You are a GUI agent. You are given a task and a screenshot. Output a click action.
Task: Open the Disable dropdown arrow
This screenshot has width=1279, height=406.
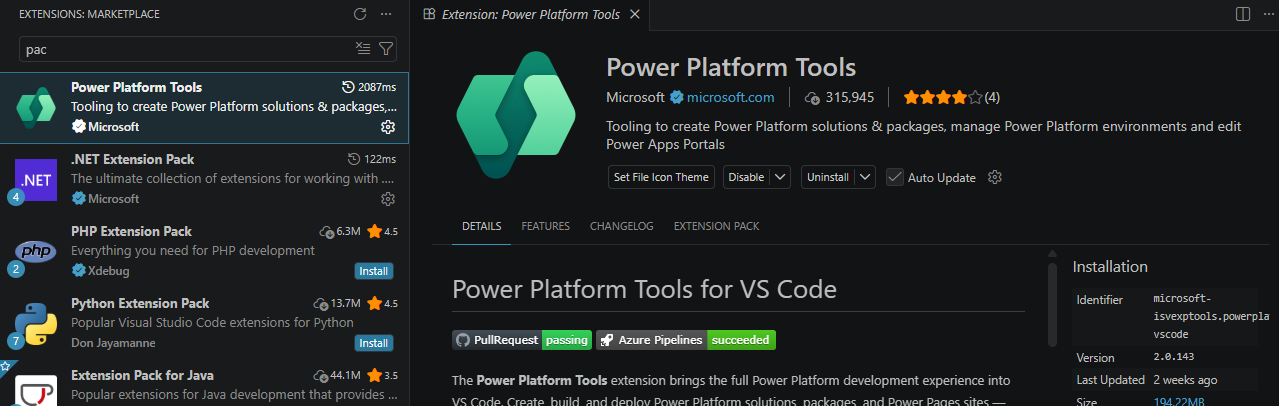[x=781, y=177]
